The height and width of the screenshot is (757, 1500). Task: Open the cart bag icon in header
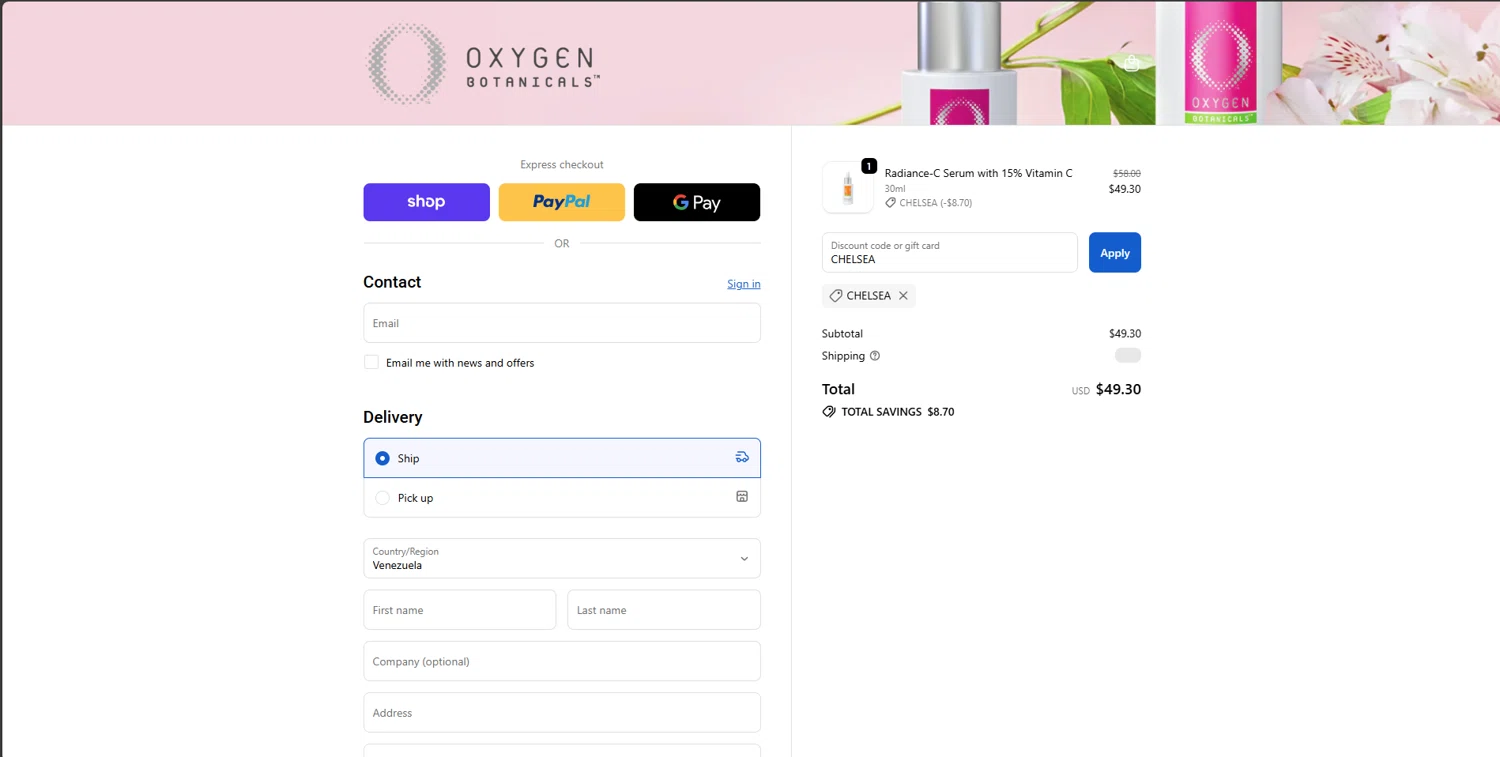1131,64
